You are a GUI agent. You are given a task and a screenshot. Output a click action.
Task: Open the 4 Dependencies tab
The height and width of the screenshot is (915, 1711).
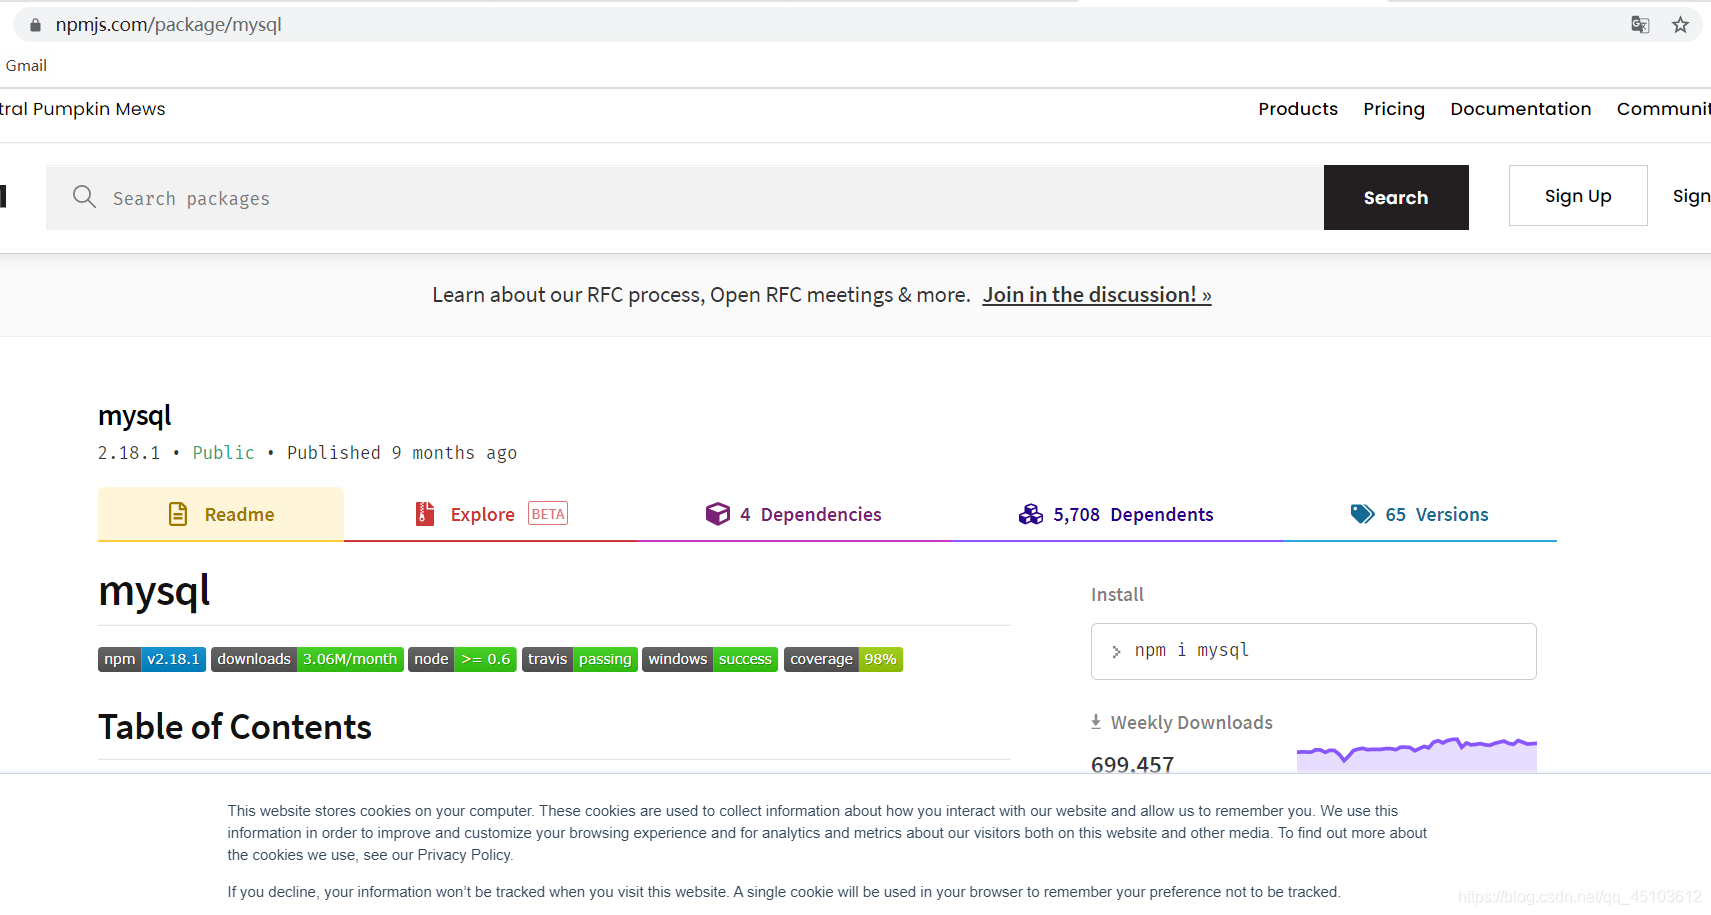coord(794,514)
